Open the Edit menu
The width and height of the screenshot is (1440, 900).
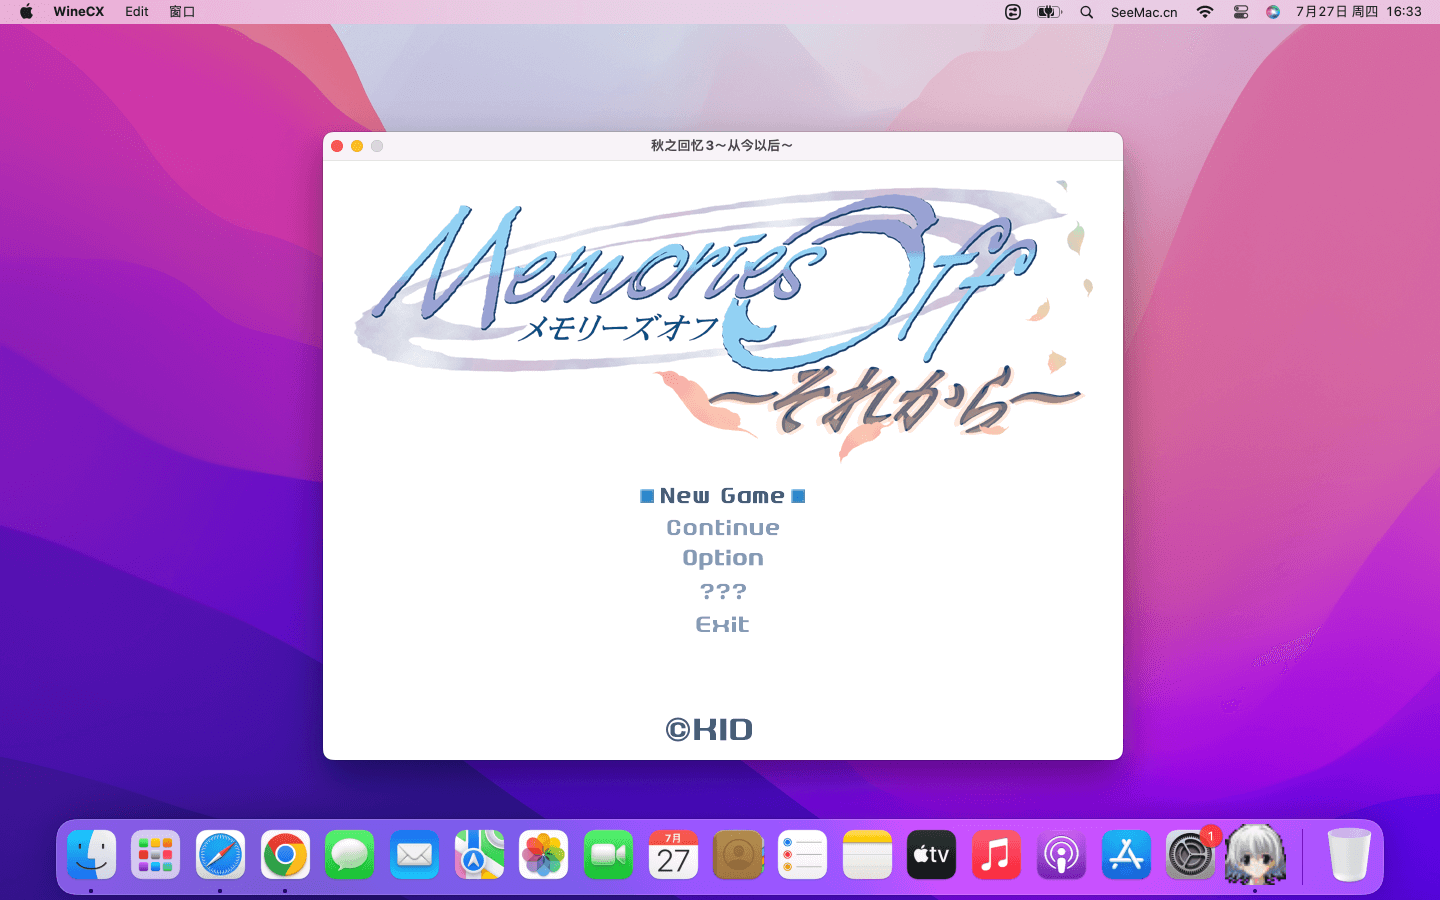137,12
